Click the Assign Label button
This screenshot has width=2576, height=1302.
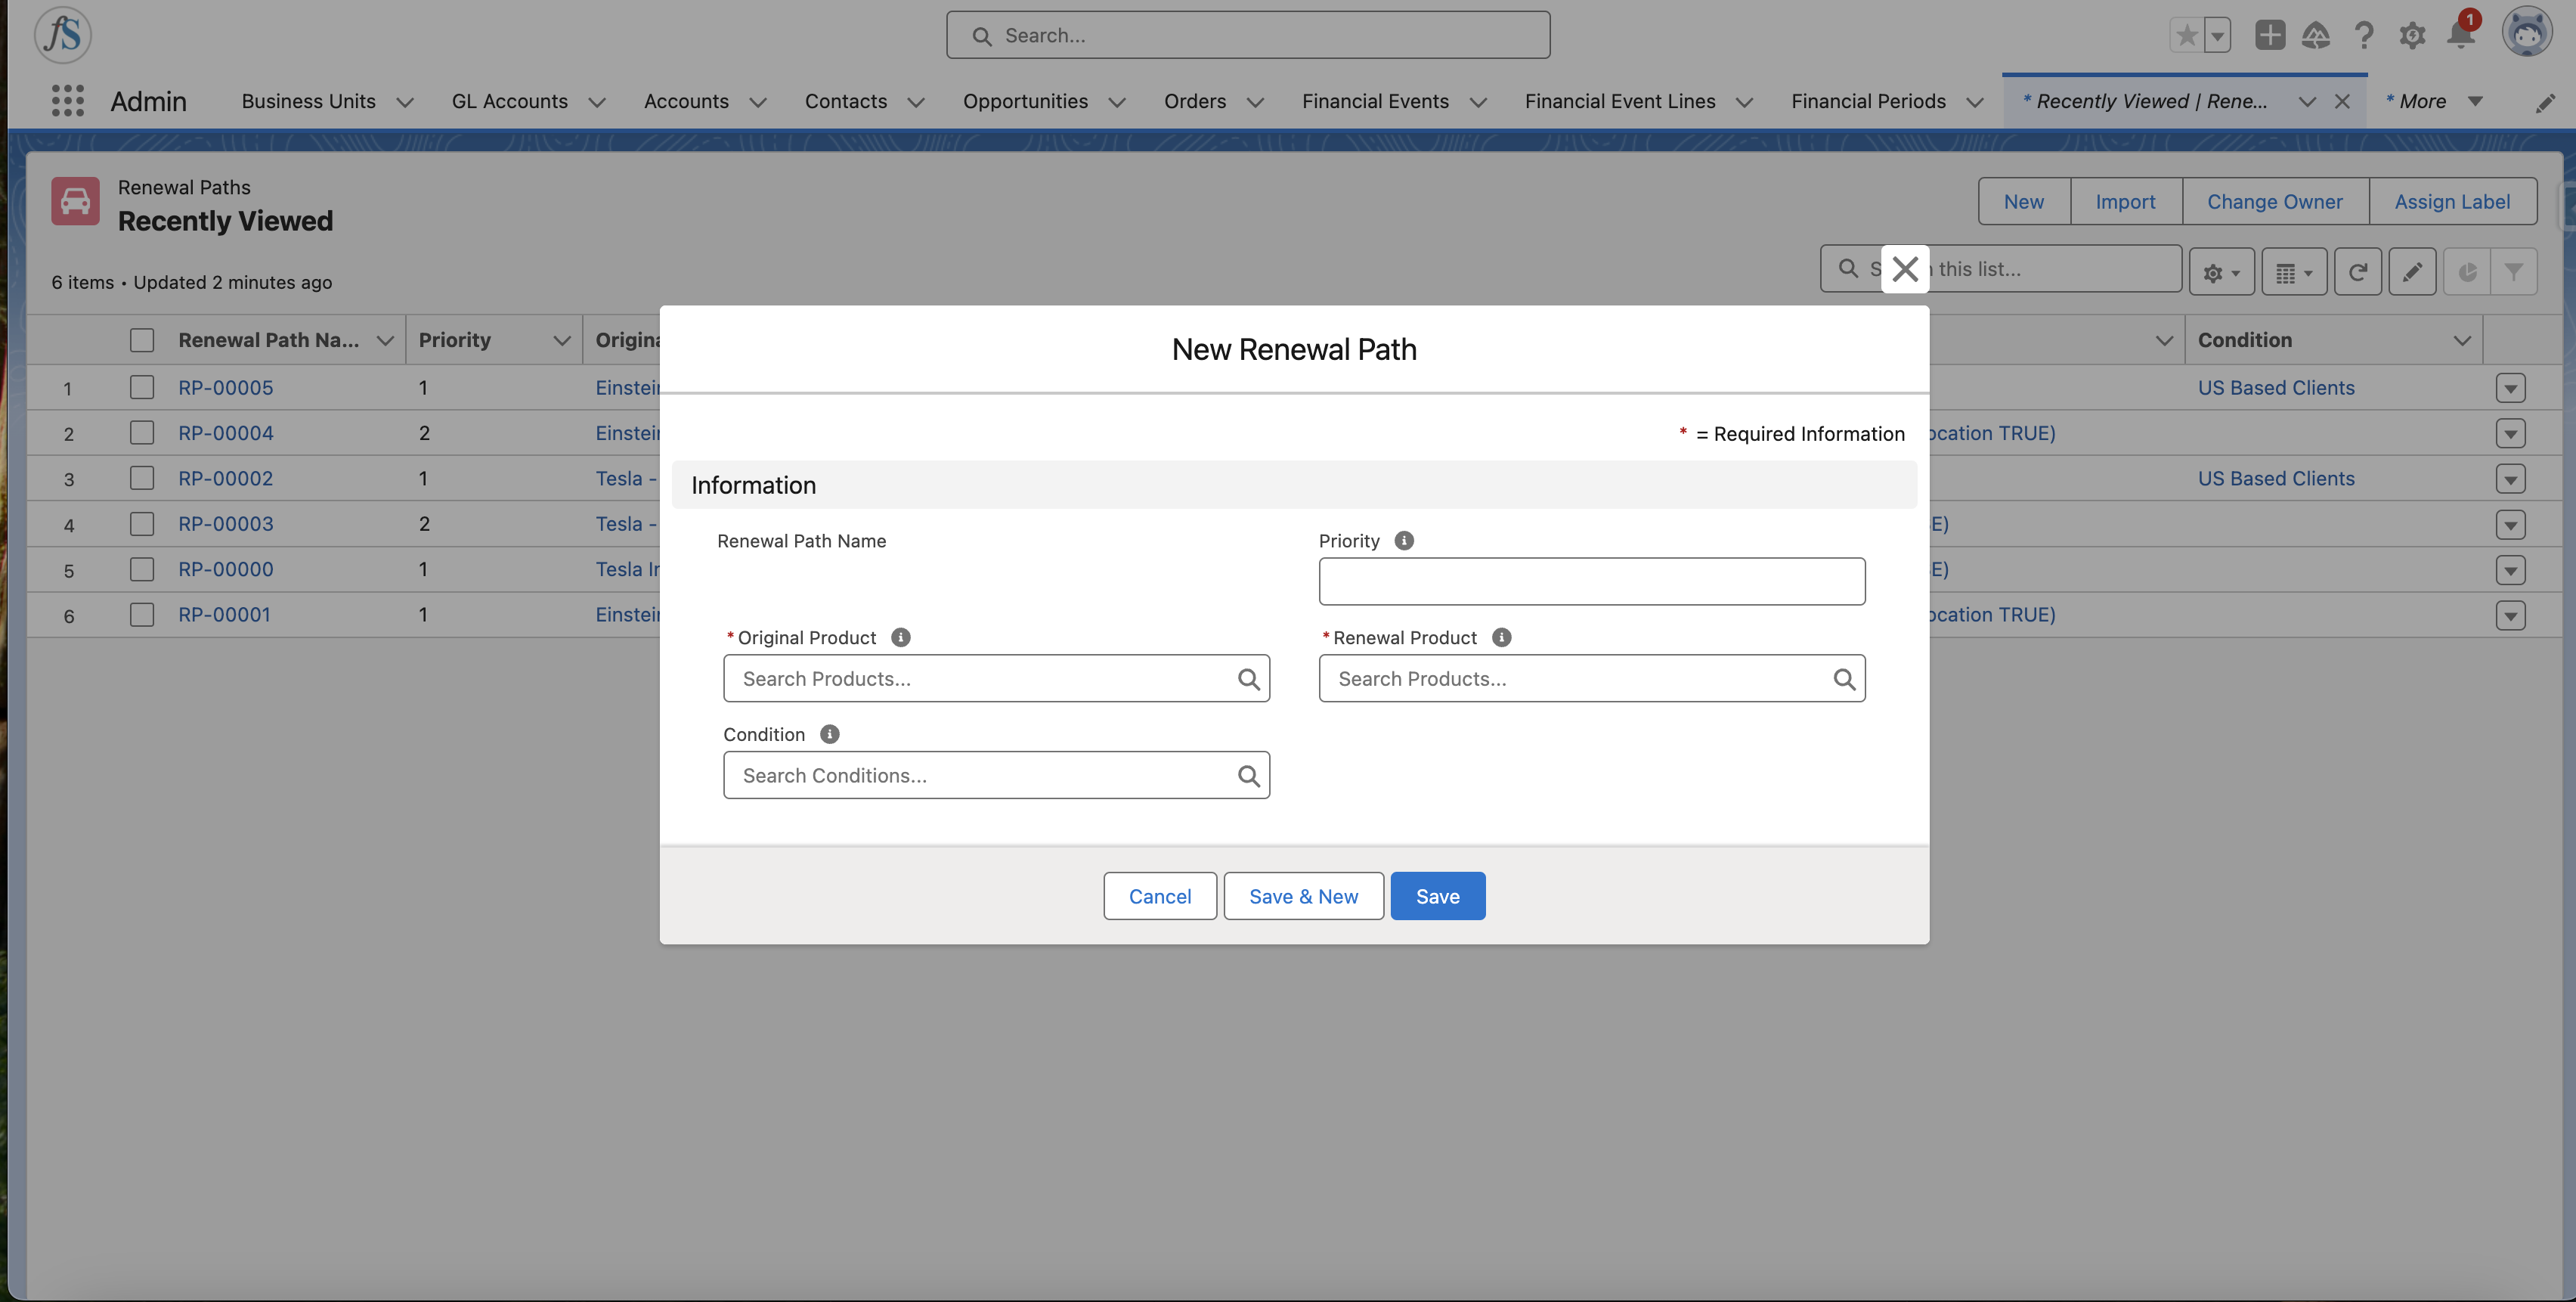coord(2451,201)
